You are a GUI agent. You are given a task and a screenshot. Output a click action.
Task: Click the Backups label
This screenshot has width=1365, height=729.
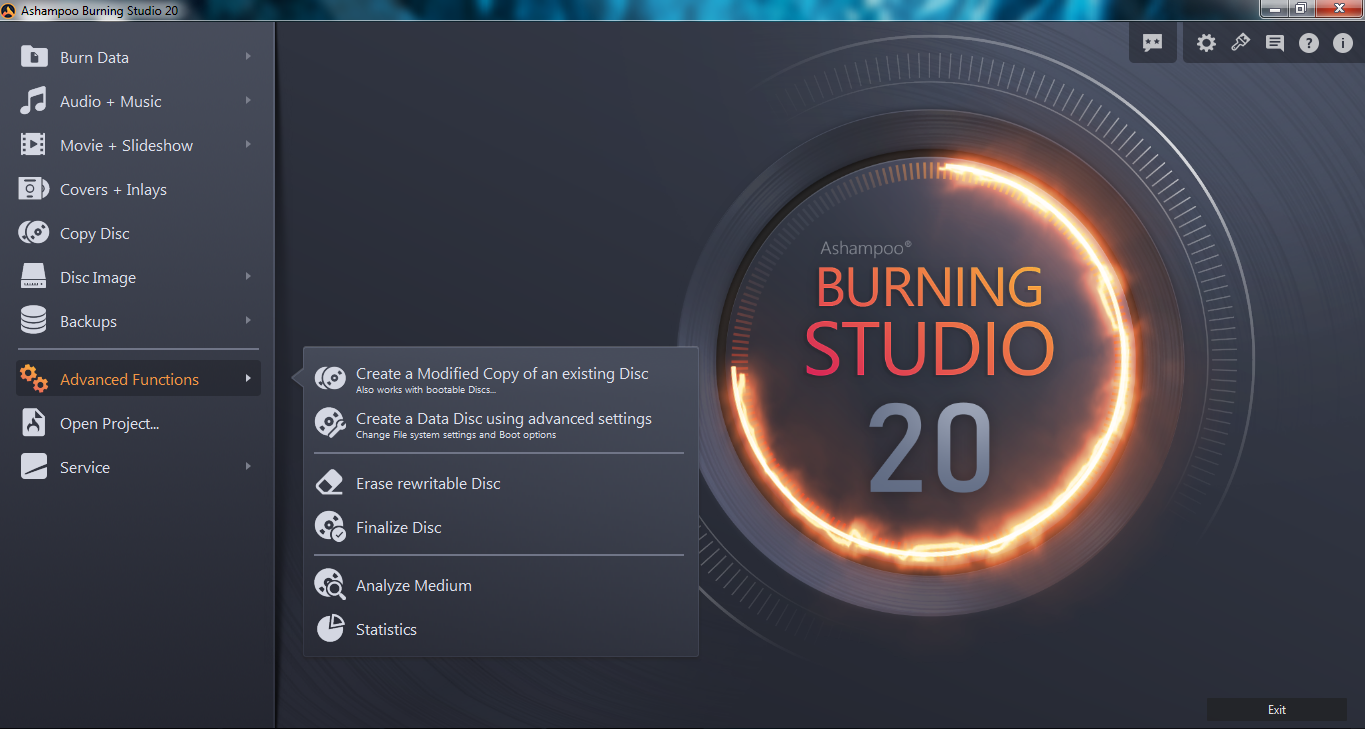tap(88, 321)
